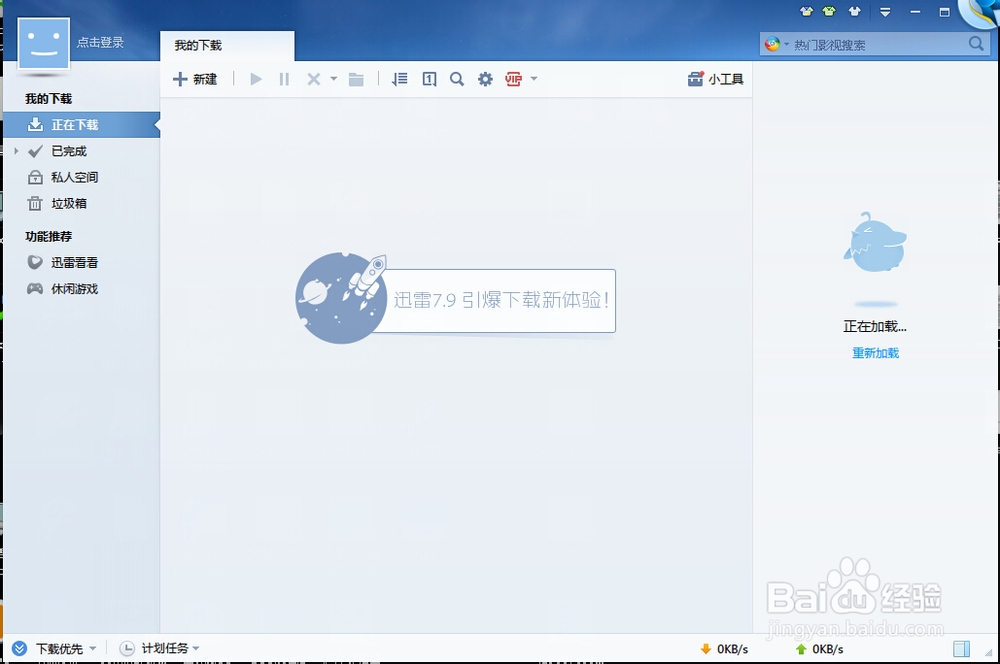Start download with the play icon
Viewport: 1000px width, 664px height.
point(256,79)
